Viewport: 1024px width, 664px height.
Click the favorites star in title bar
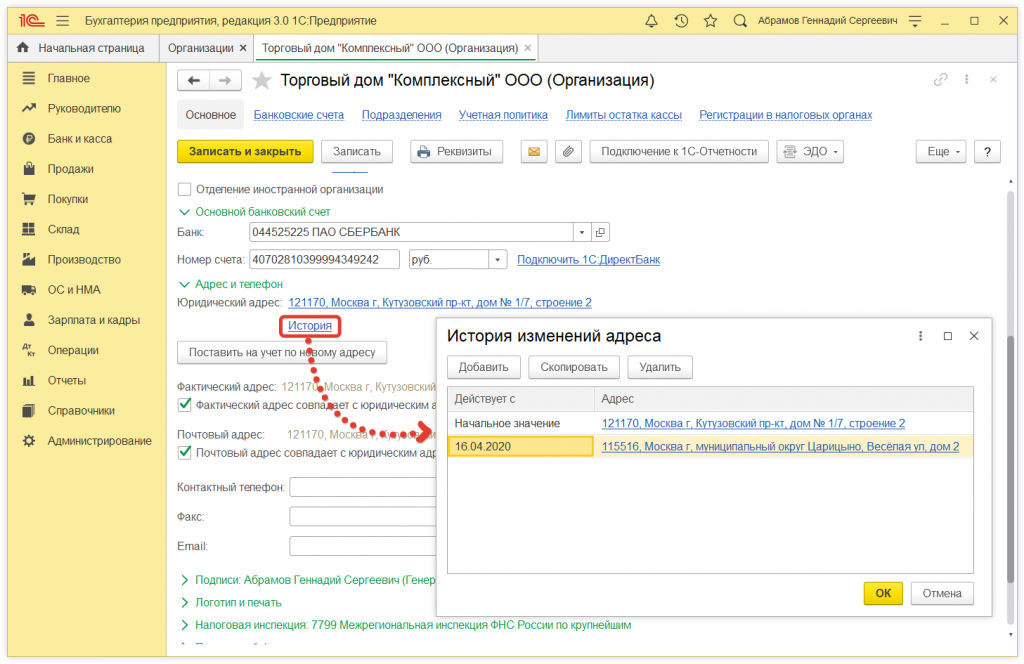pyautogui.click(x=710, y=20)
